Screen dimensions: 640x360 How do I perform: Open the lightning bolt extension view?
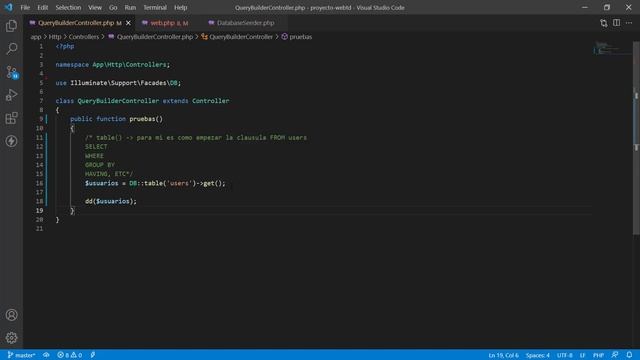tap(11, 141)
